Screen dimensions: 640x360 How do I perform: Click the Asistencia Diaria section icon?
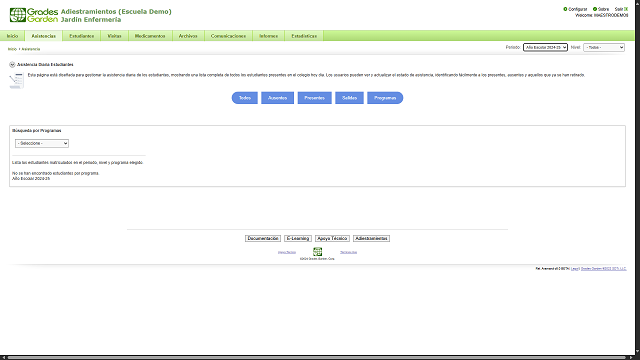click(12, 64)
